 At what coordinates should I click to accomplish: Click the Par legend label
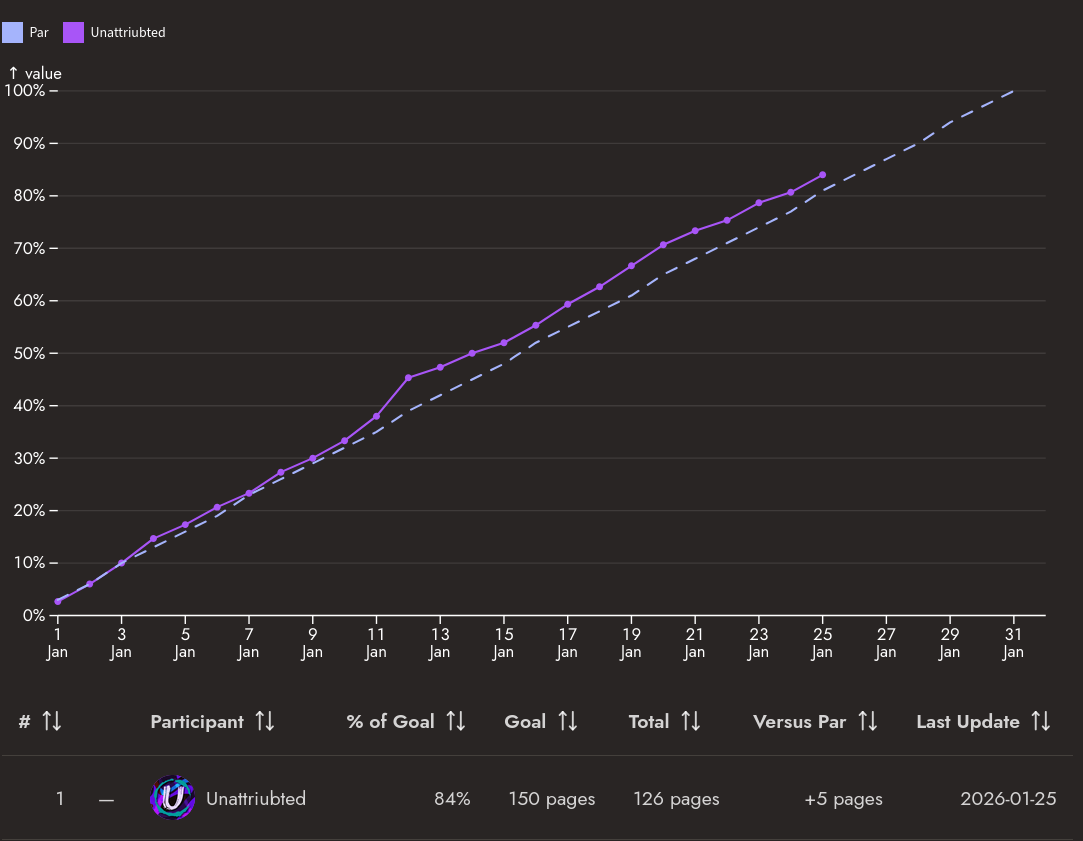tap(39, 32)
